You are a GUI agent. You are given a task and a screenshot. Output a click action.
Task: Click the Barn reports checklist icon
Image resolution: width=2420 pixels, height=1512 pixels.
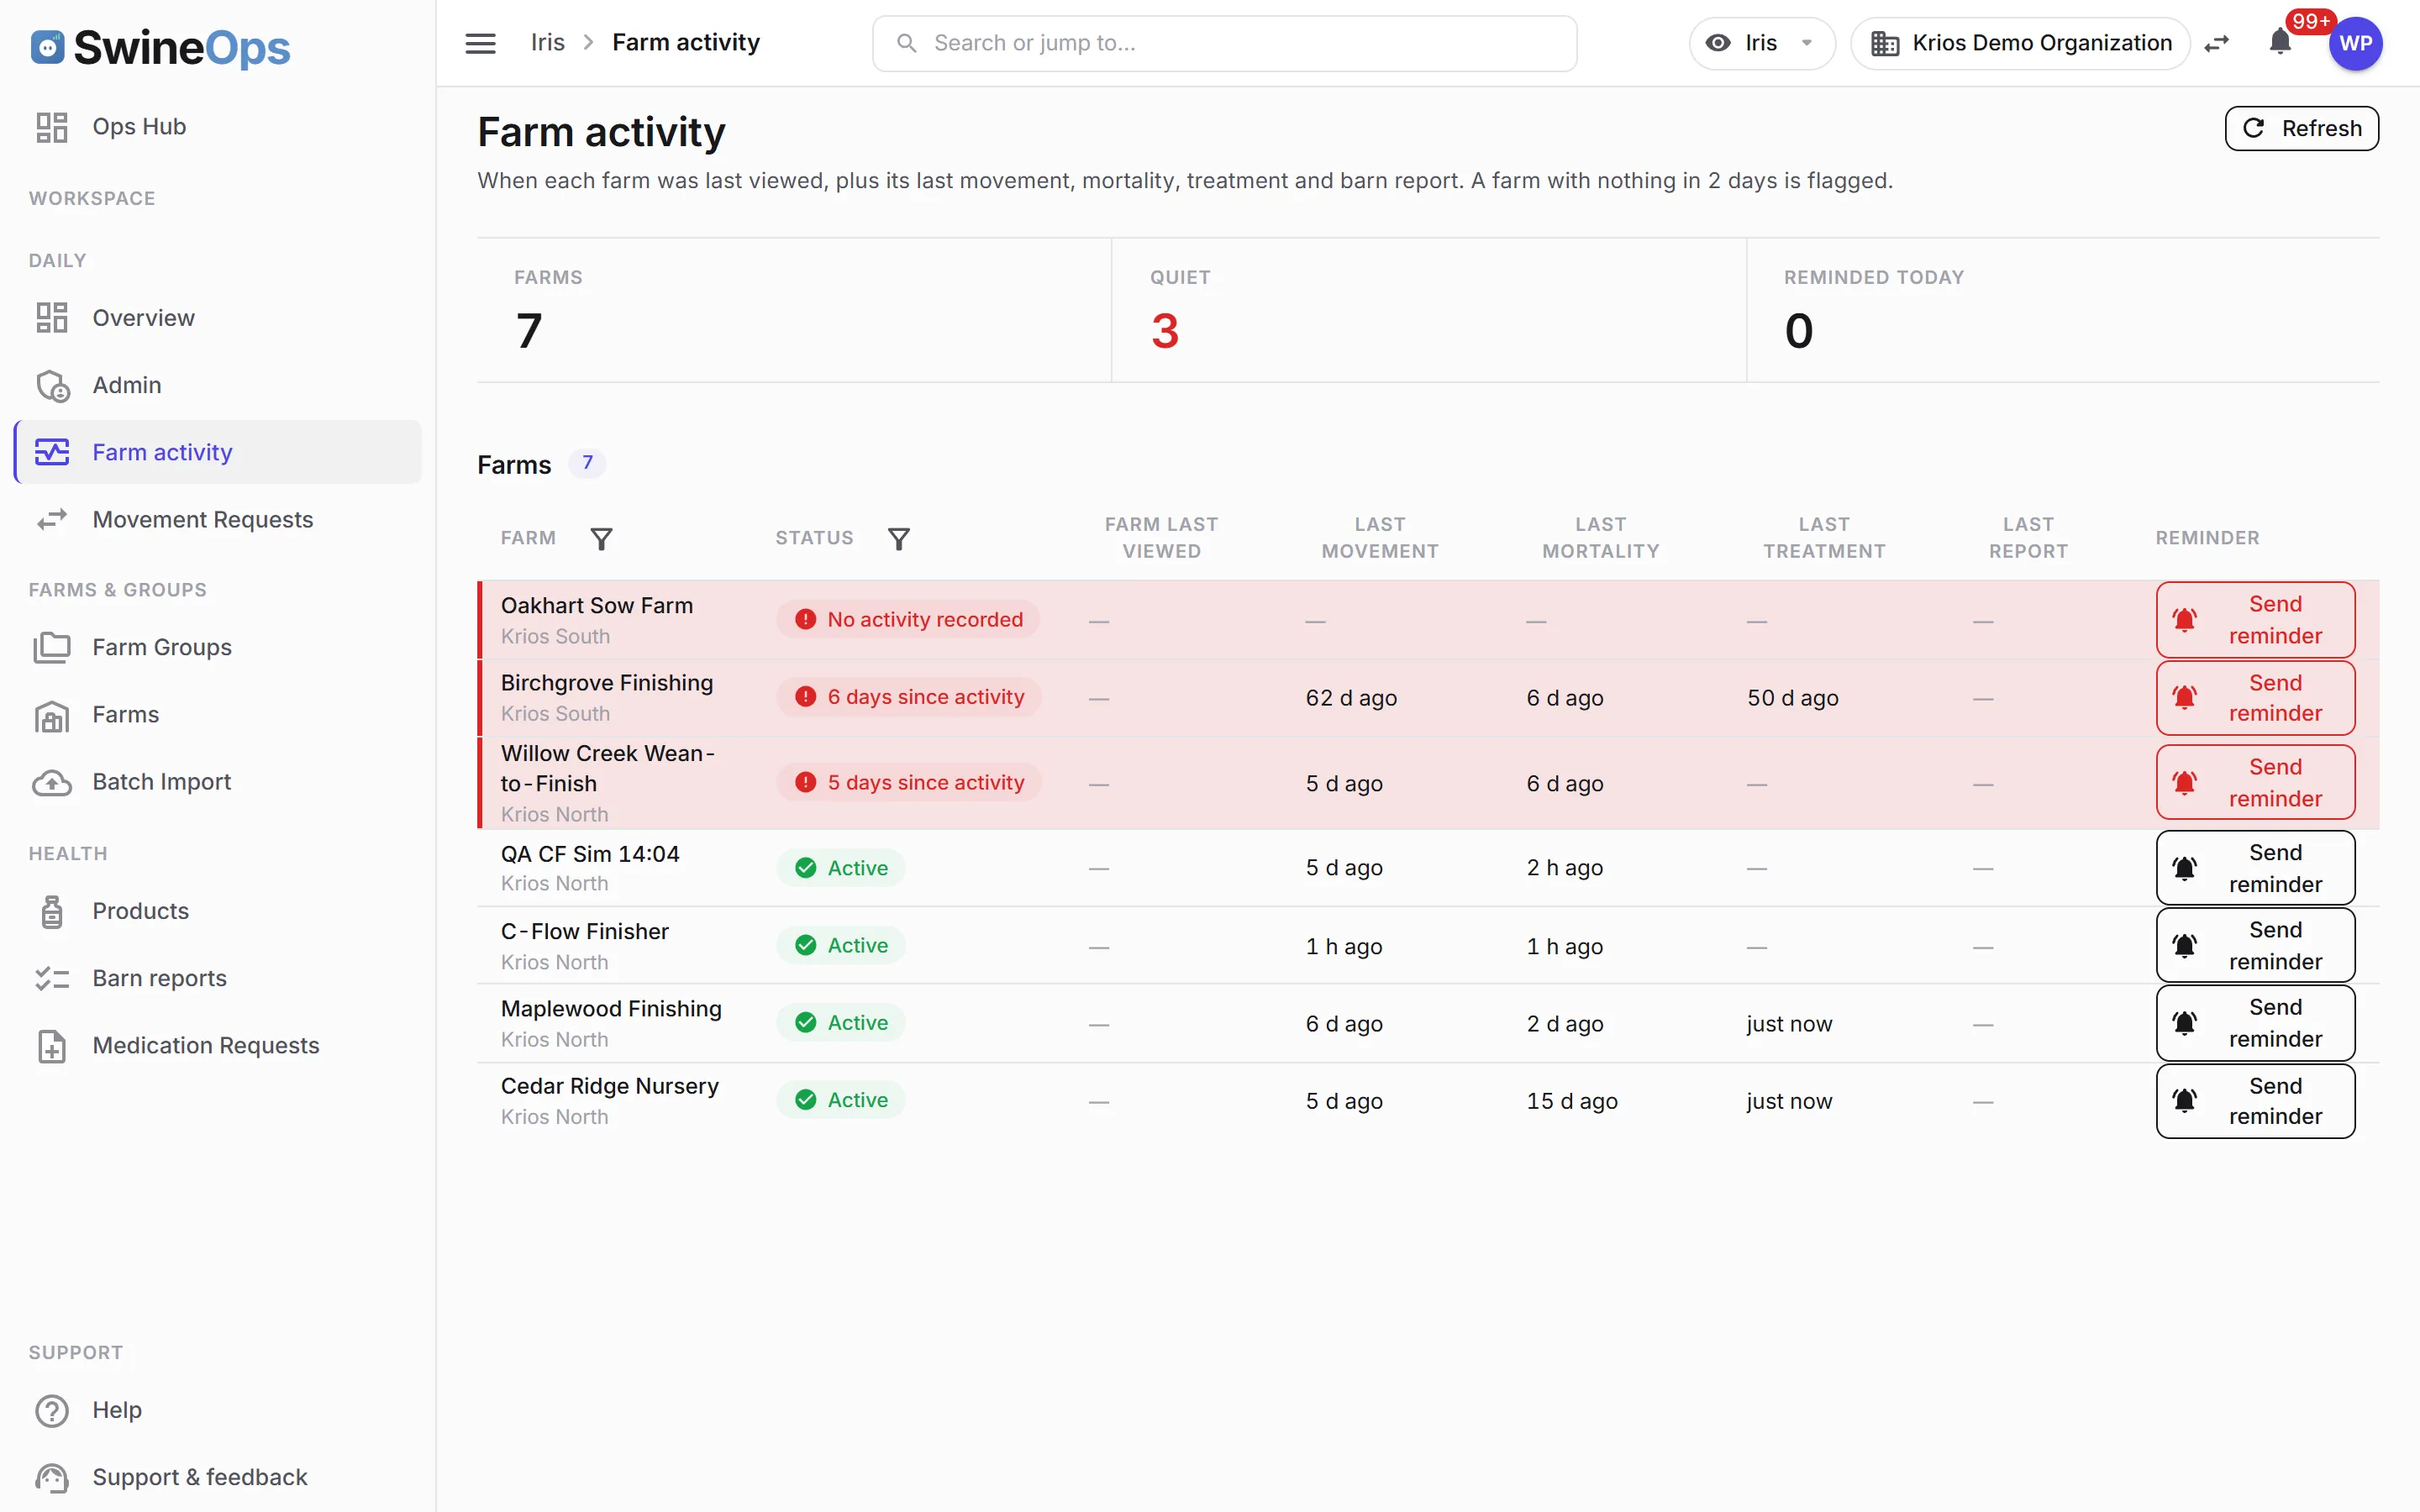pos(52,978)
